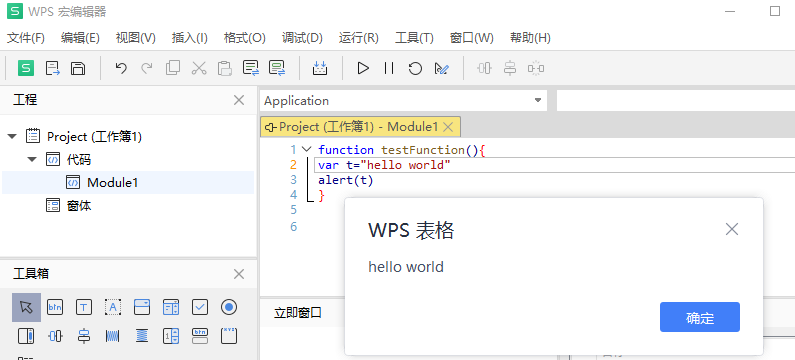This screenshot has height=360, width=795.
Task: Collapse the 代码 folder node
Action: 32,159
